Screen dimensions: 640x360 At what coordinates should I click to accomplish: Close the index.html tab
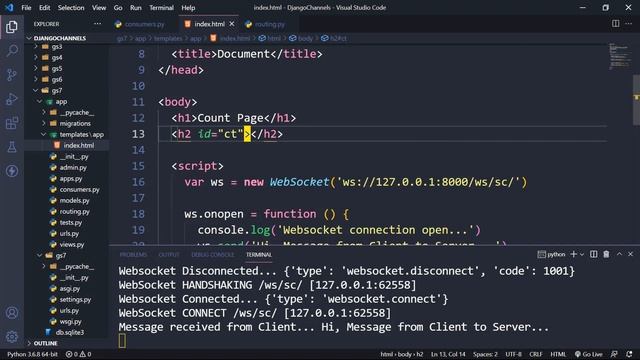coord(232,24)
